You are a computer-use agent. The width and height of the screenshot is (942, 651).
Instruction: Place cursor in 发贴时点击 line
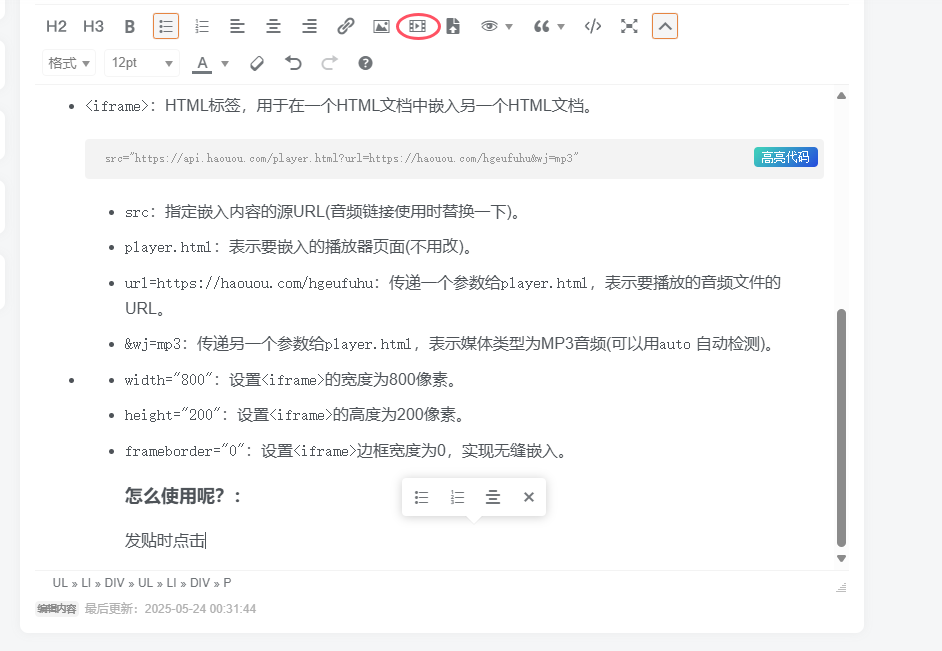click(165, 540)
